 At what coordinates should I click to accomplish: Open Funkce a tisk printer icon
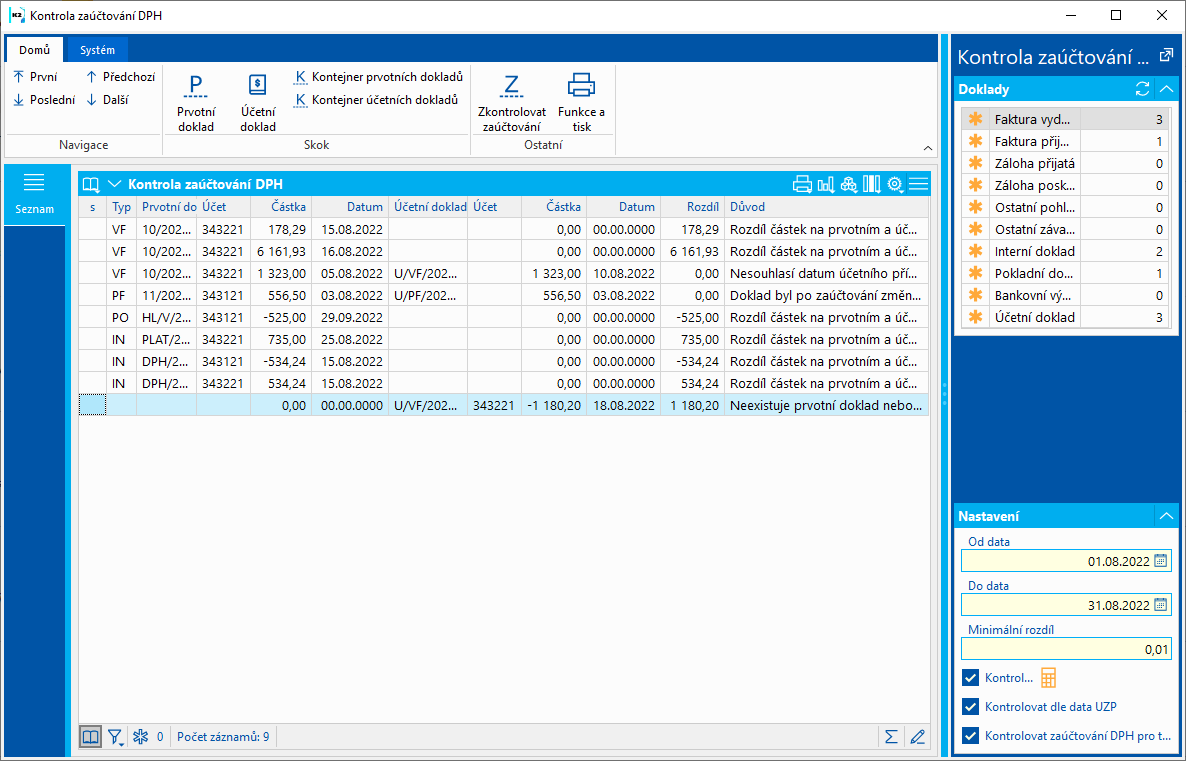581,86
